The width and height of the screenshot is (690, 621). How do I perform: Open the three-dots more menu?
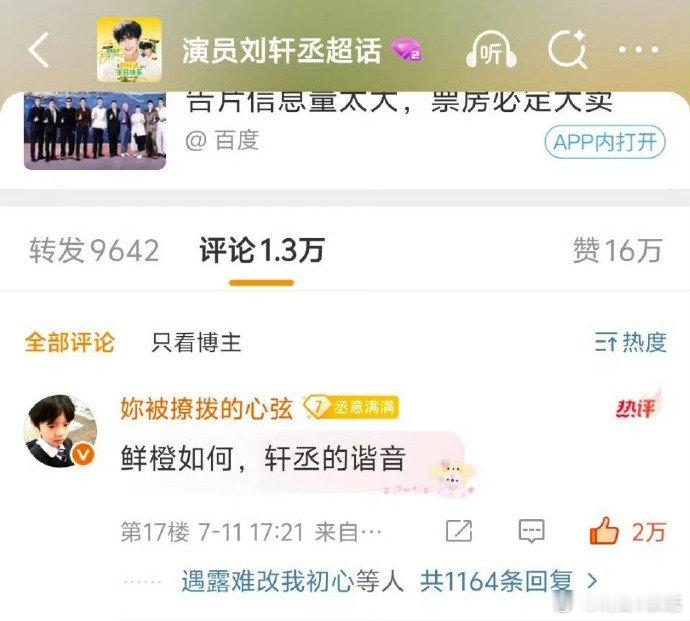638,50
